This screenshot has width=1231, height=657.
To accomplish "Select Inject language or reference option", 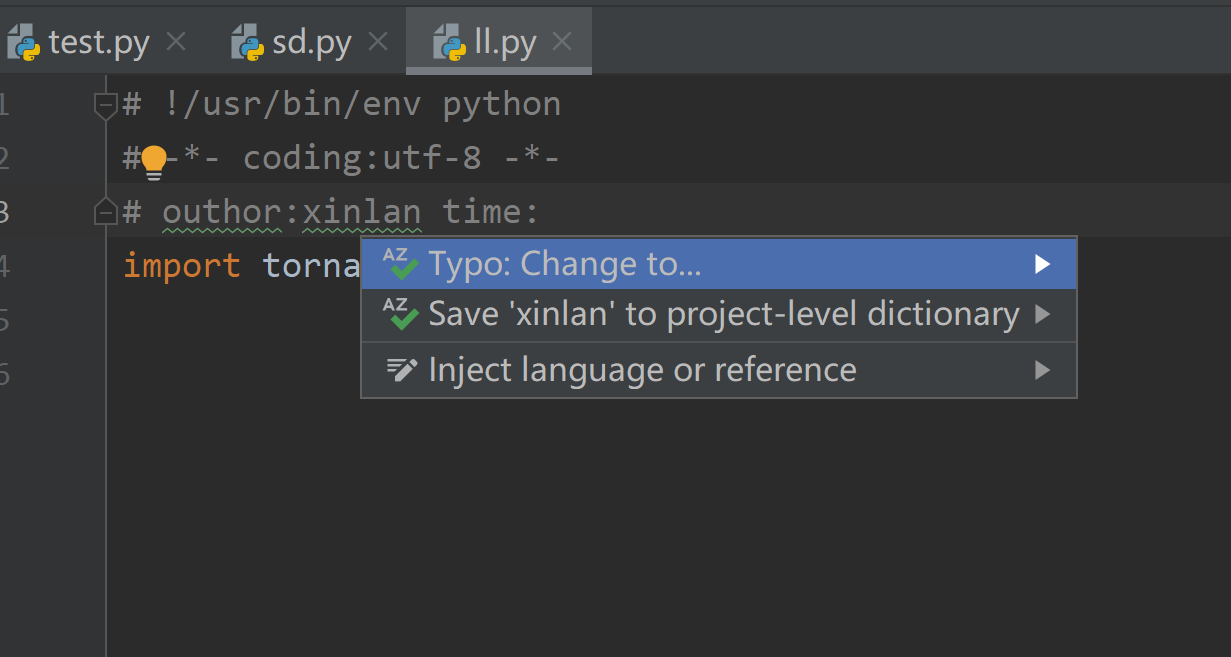I will click(x=642, y=370).
